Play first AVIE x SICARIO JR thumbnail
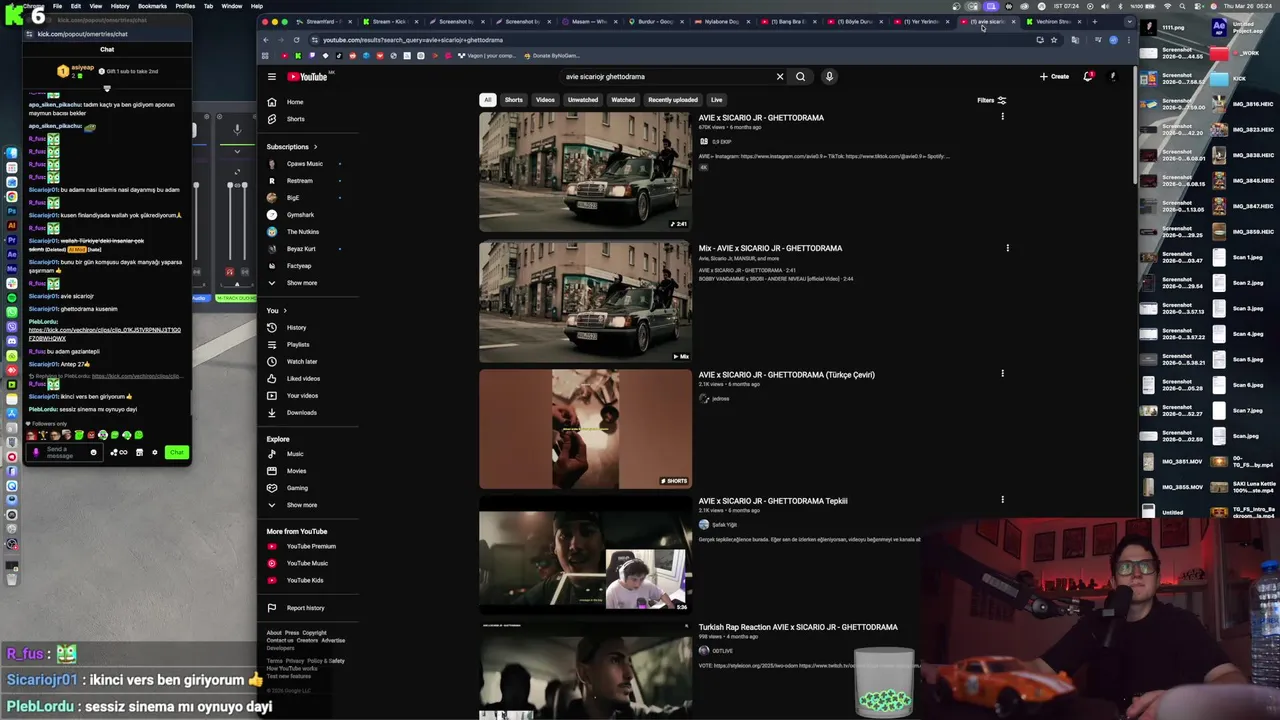The image size is (1280, 720). pyautogui.click(x=585, y=171)
